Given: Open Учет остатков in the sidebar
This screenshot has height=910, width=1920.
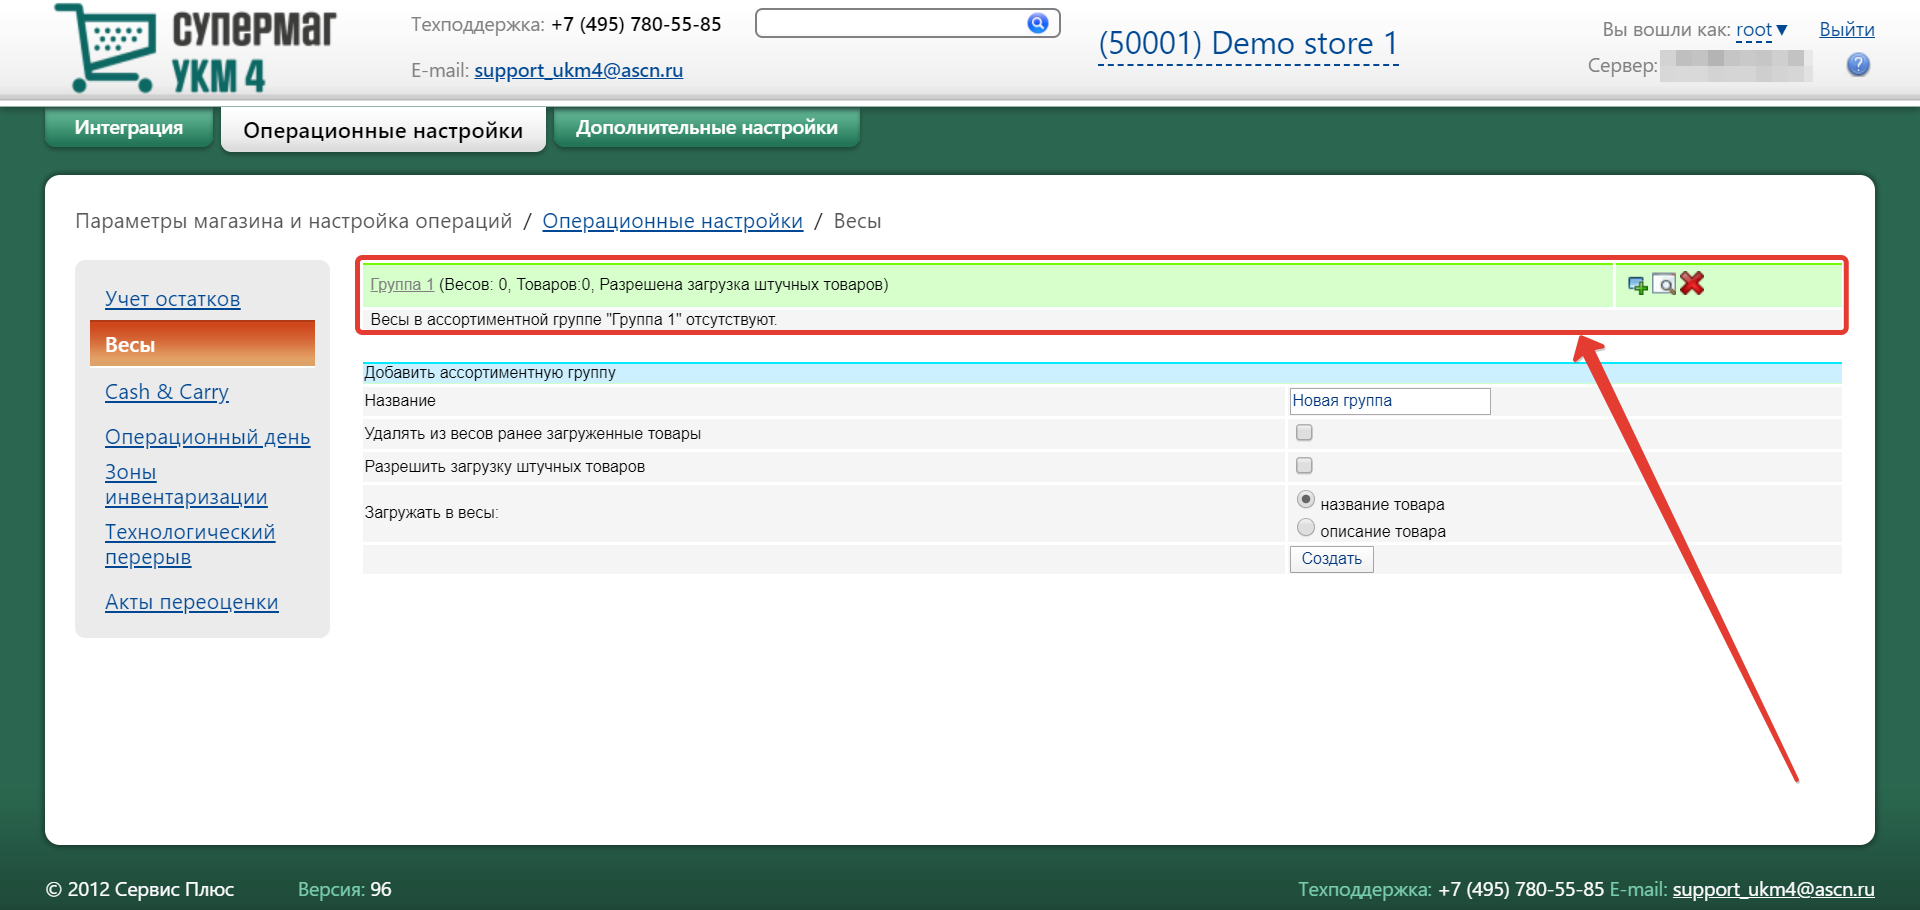Looking at the screenshot, I should coord(172,299).
